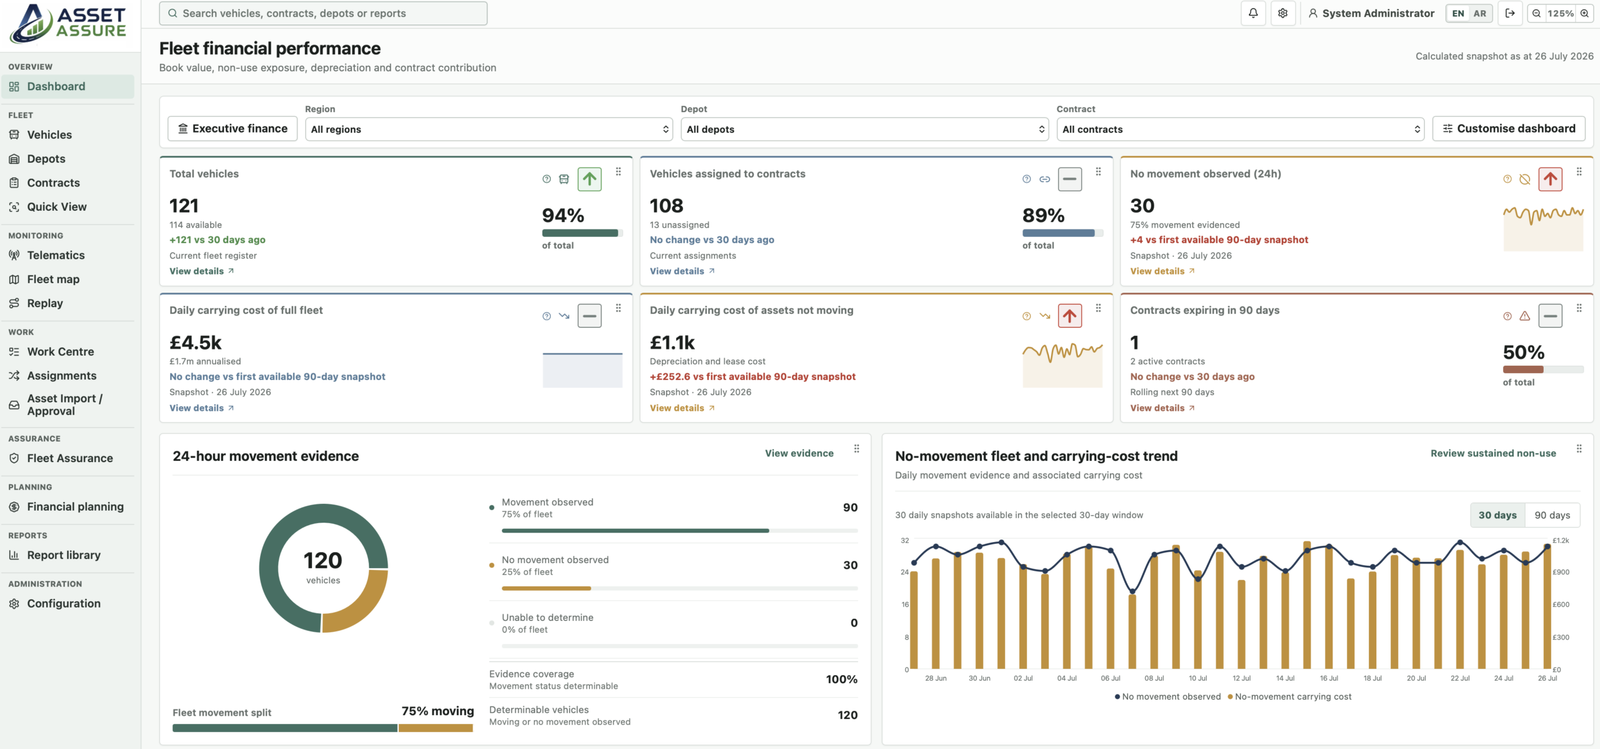
Task: Click help icon on Total vehicles card
Action: (546, 179)
